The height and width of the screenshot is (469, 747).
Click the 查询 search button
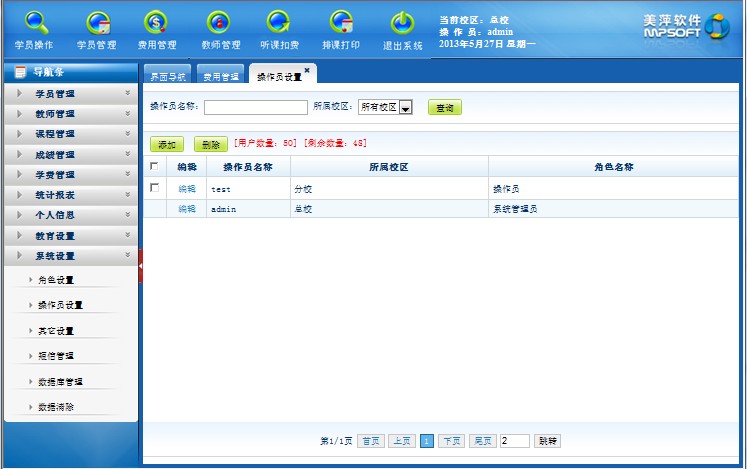tap(445, 108)
